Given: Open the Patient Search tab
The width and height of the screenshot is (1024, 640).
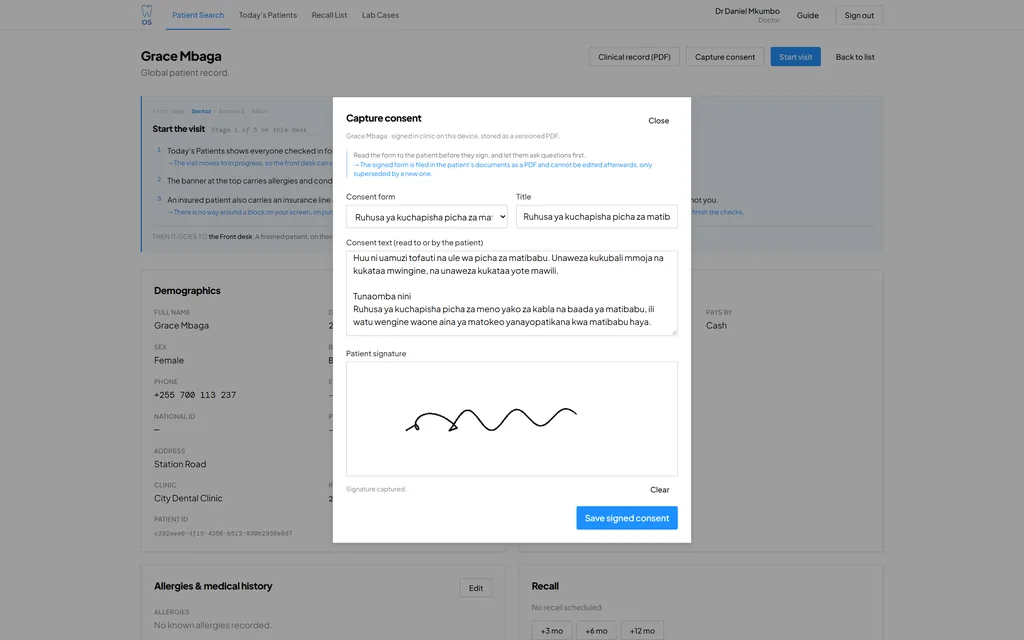Looking at the screenshot, I should coord(198,15).
